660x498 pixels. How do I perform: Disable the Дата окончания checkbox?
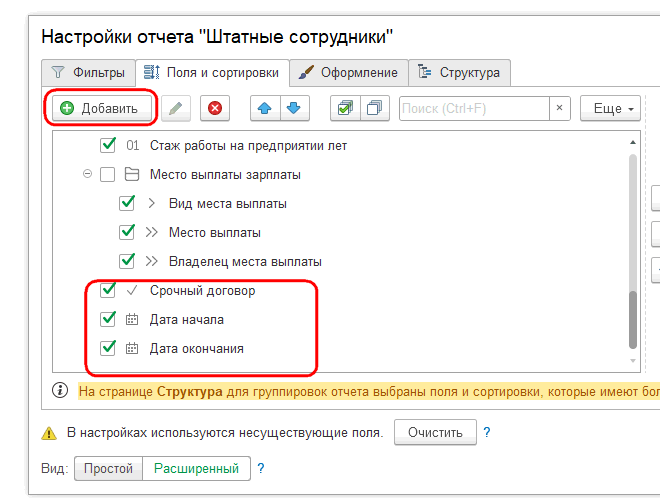[108, 349]
